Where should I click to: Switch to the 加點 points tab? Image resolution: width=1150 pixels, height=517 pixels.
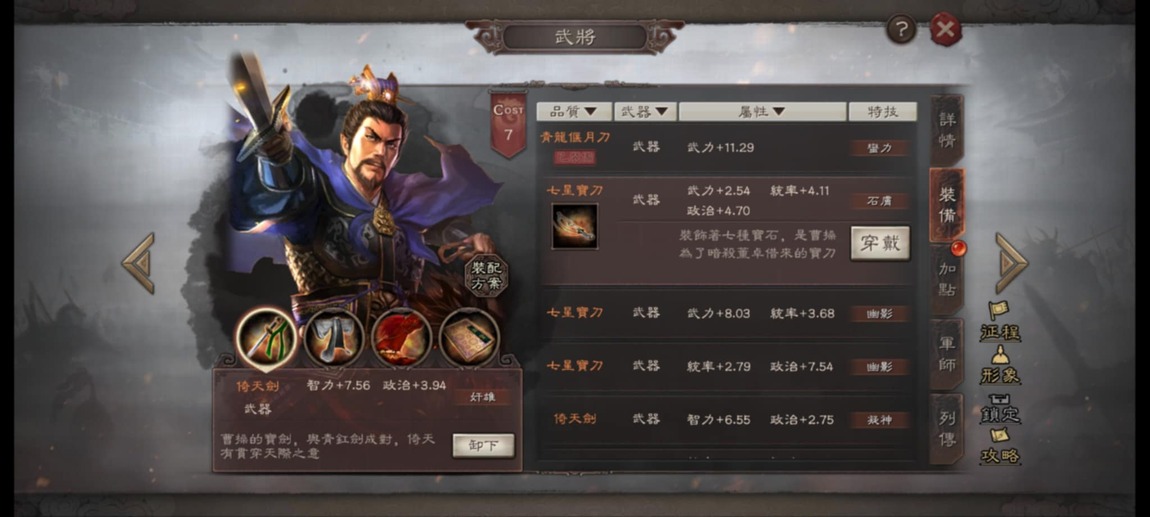[946, 279]
